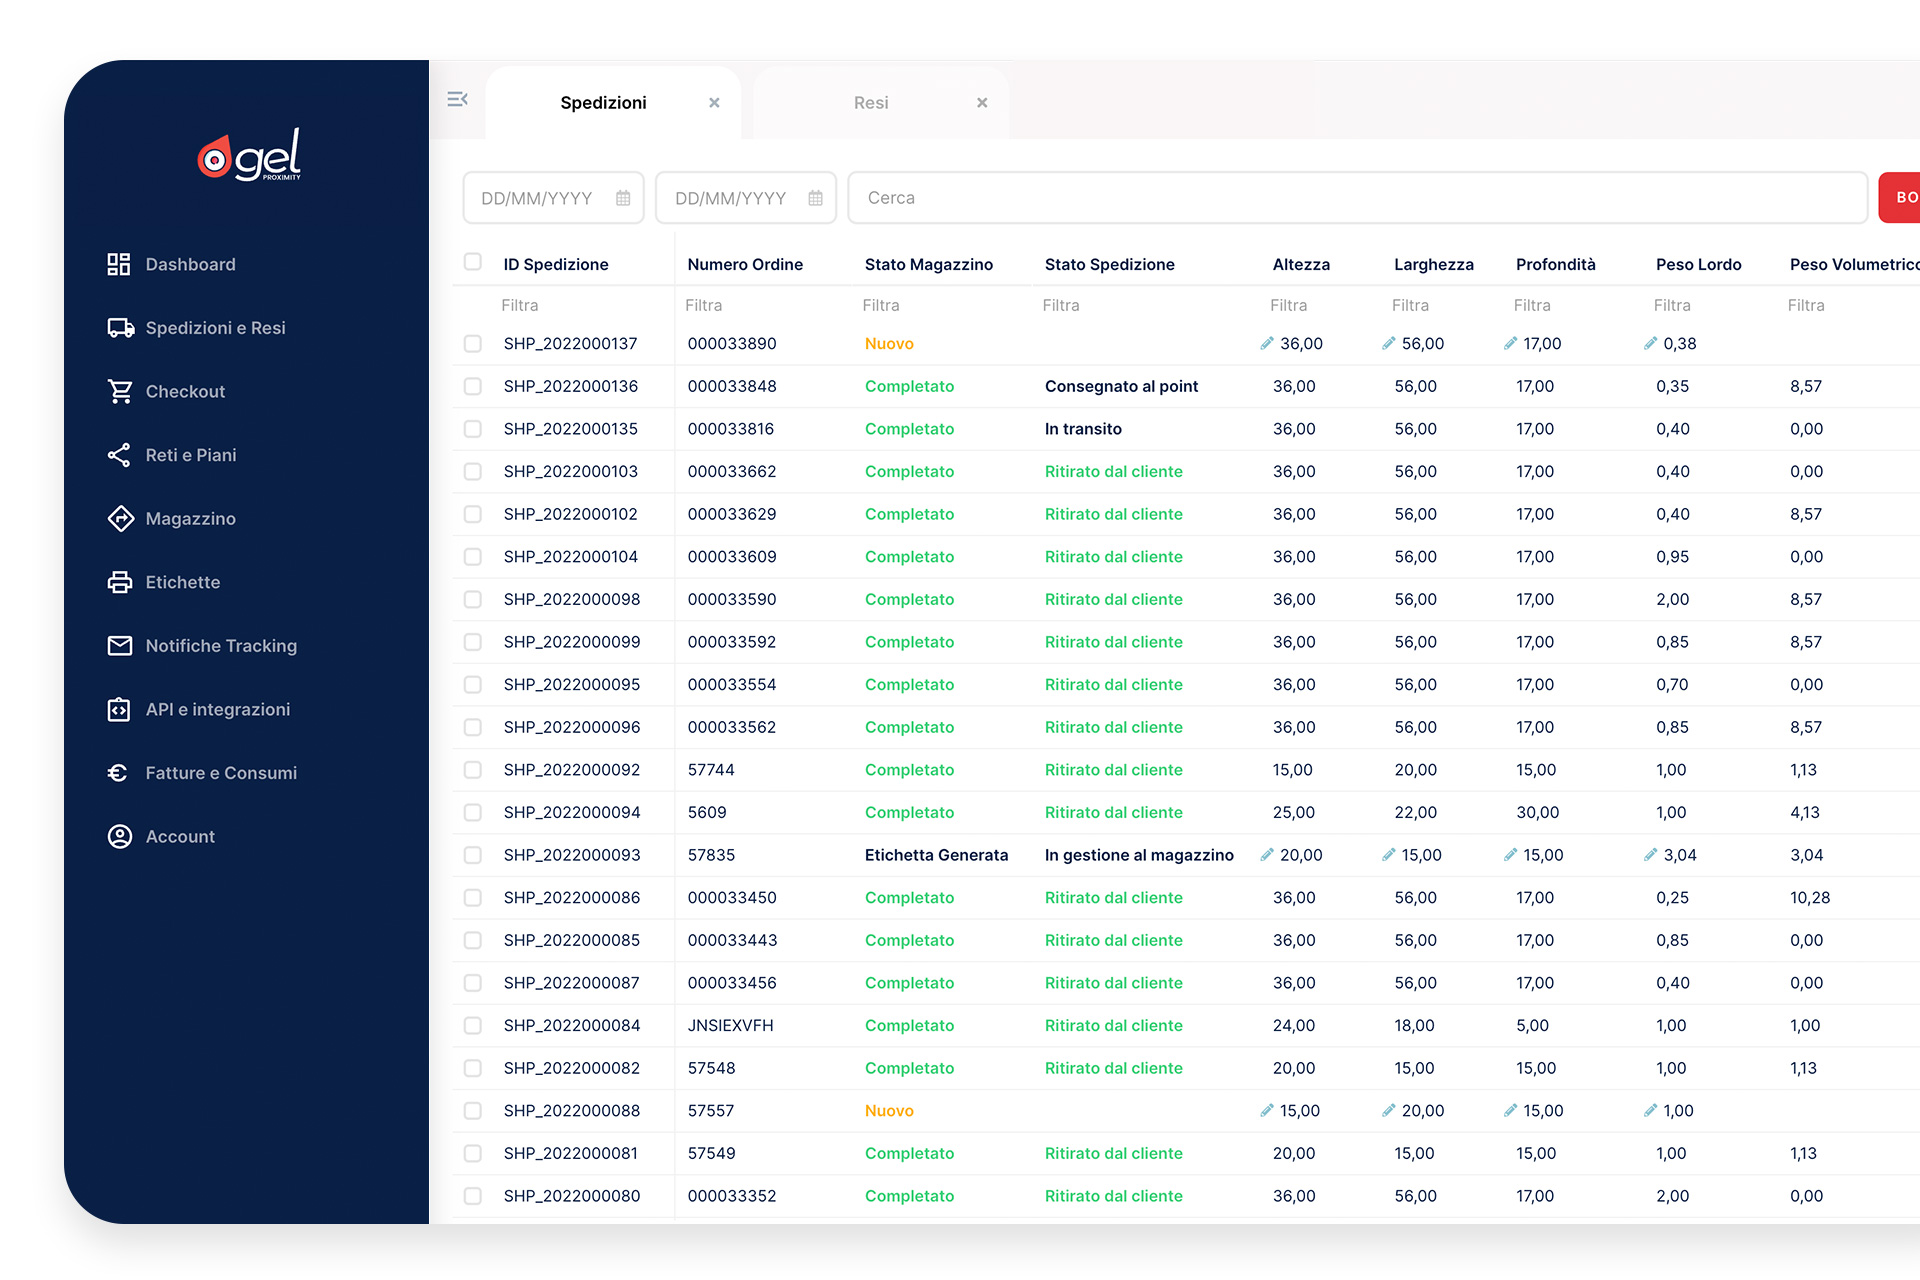
Task: Select the Spedizioni e Resi truck icon
Action: coord(120,327)
